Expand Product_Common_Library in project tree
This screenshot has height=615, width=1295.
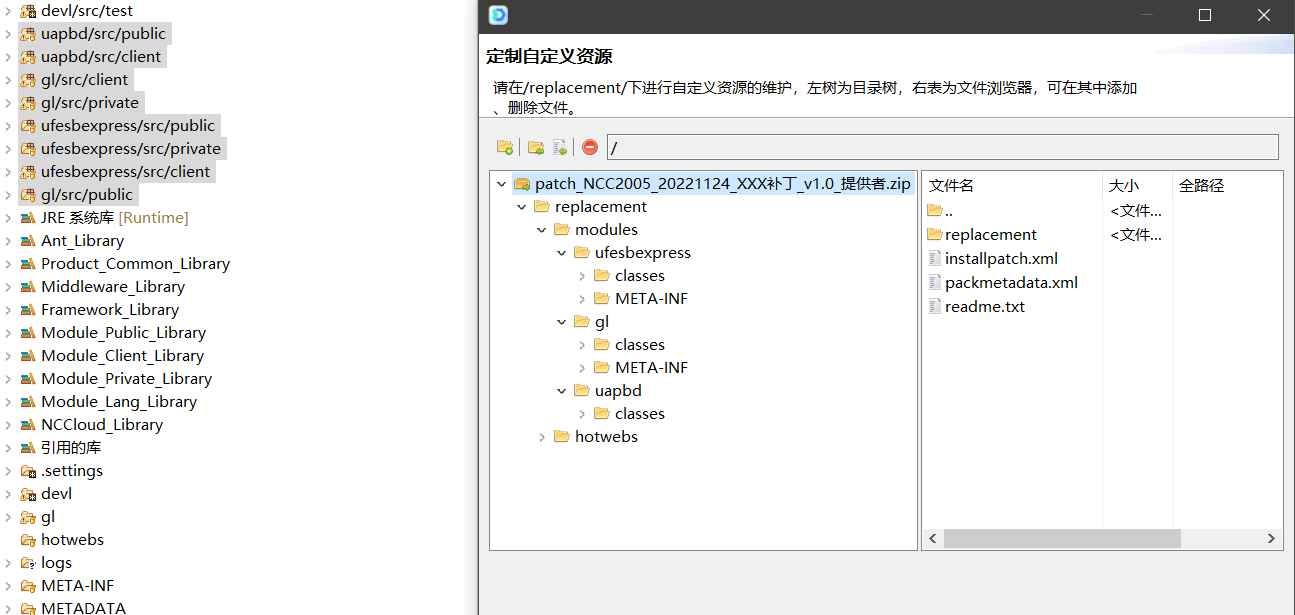click(8, 264)
